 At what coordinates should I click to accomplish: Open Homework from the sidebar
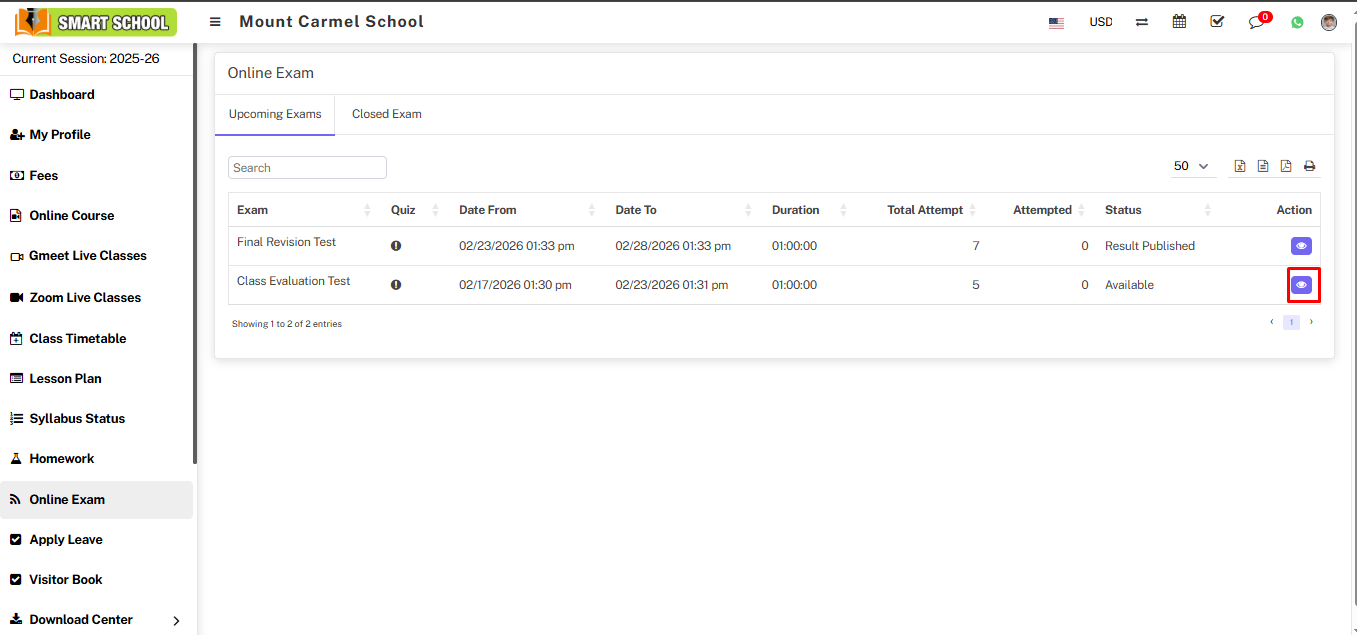point(61,458)
